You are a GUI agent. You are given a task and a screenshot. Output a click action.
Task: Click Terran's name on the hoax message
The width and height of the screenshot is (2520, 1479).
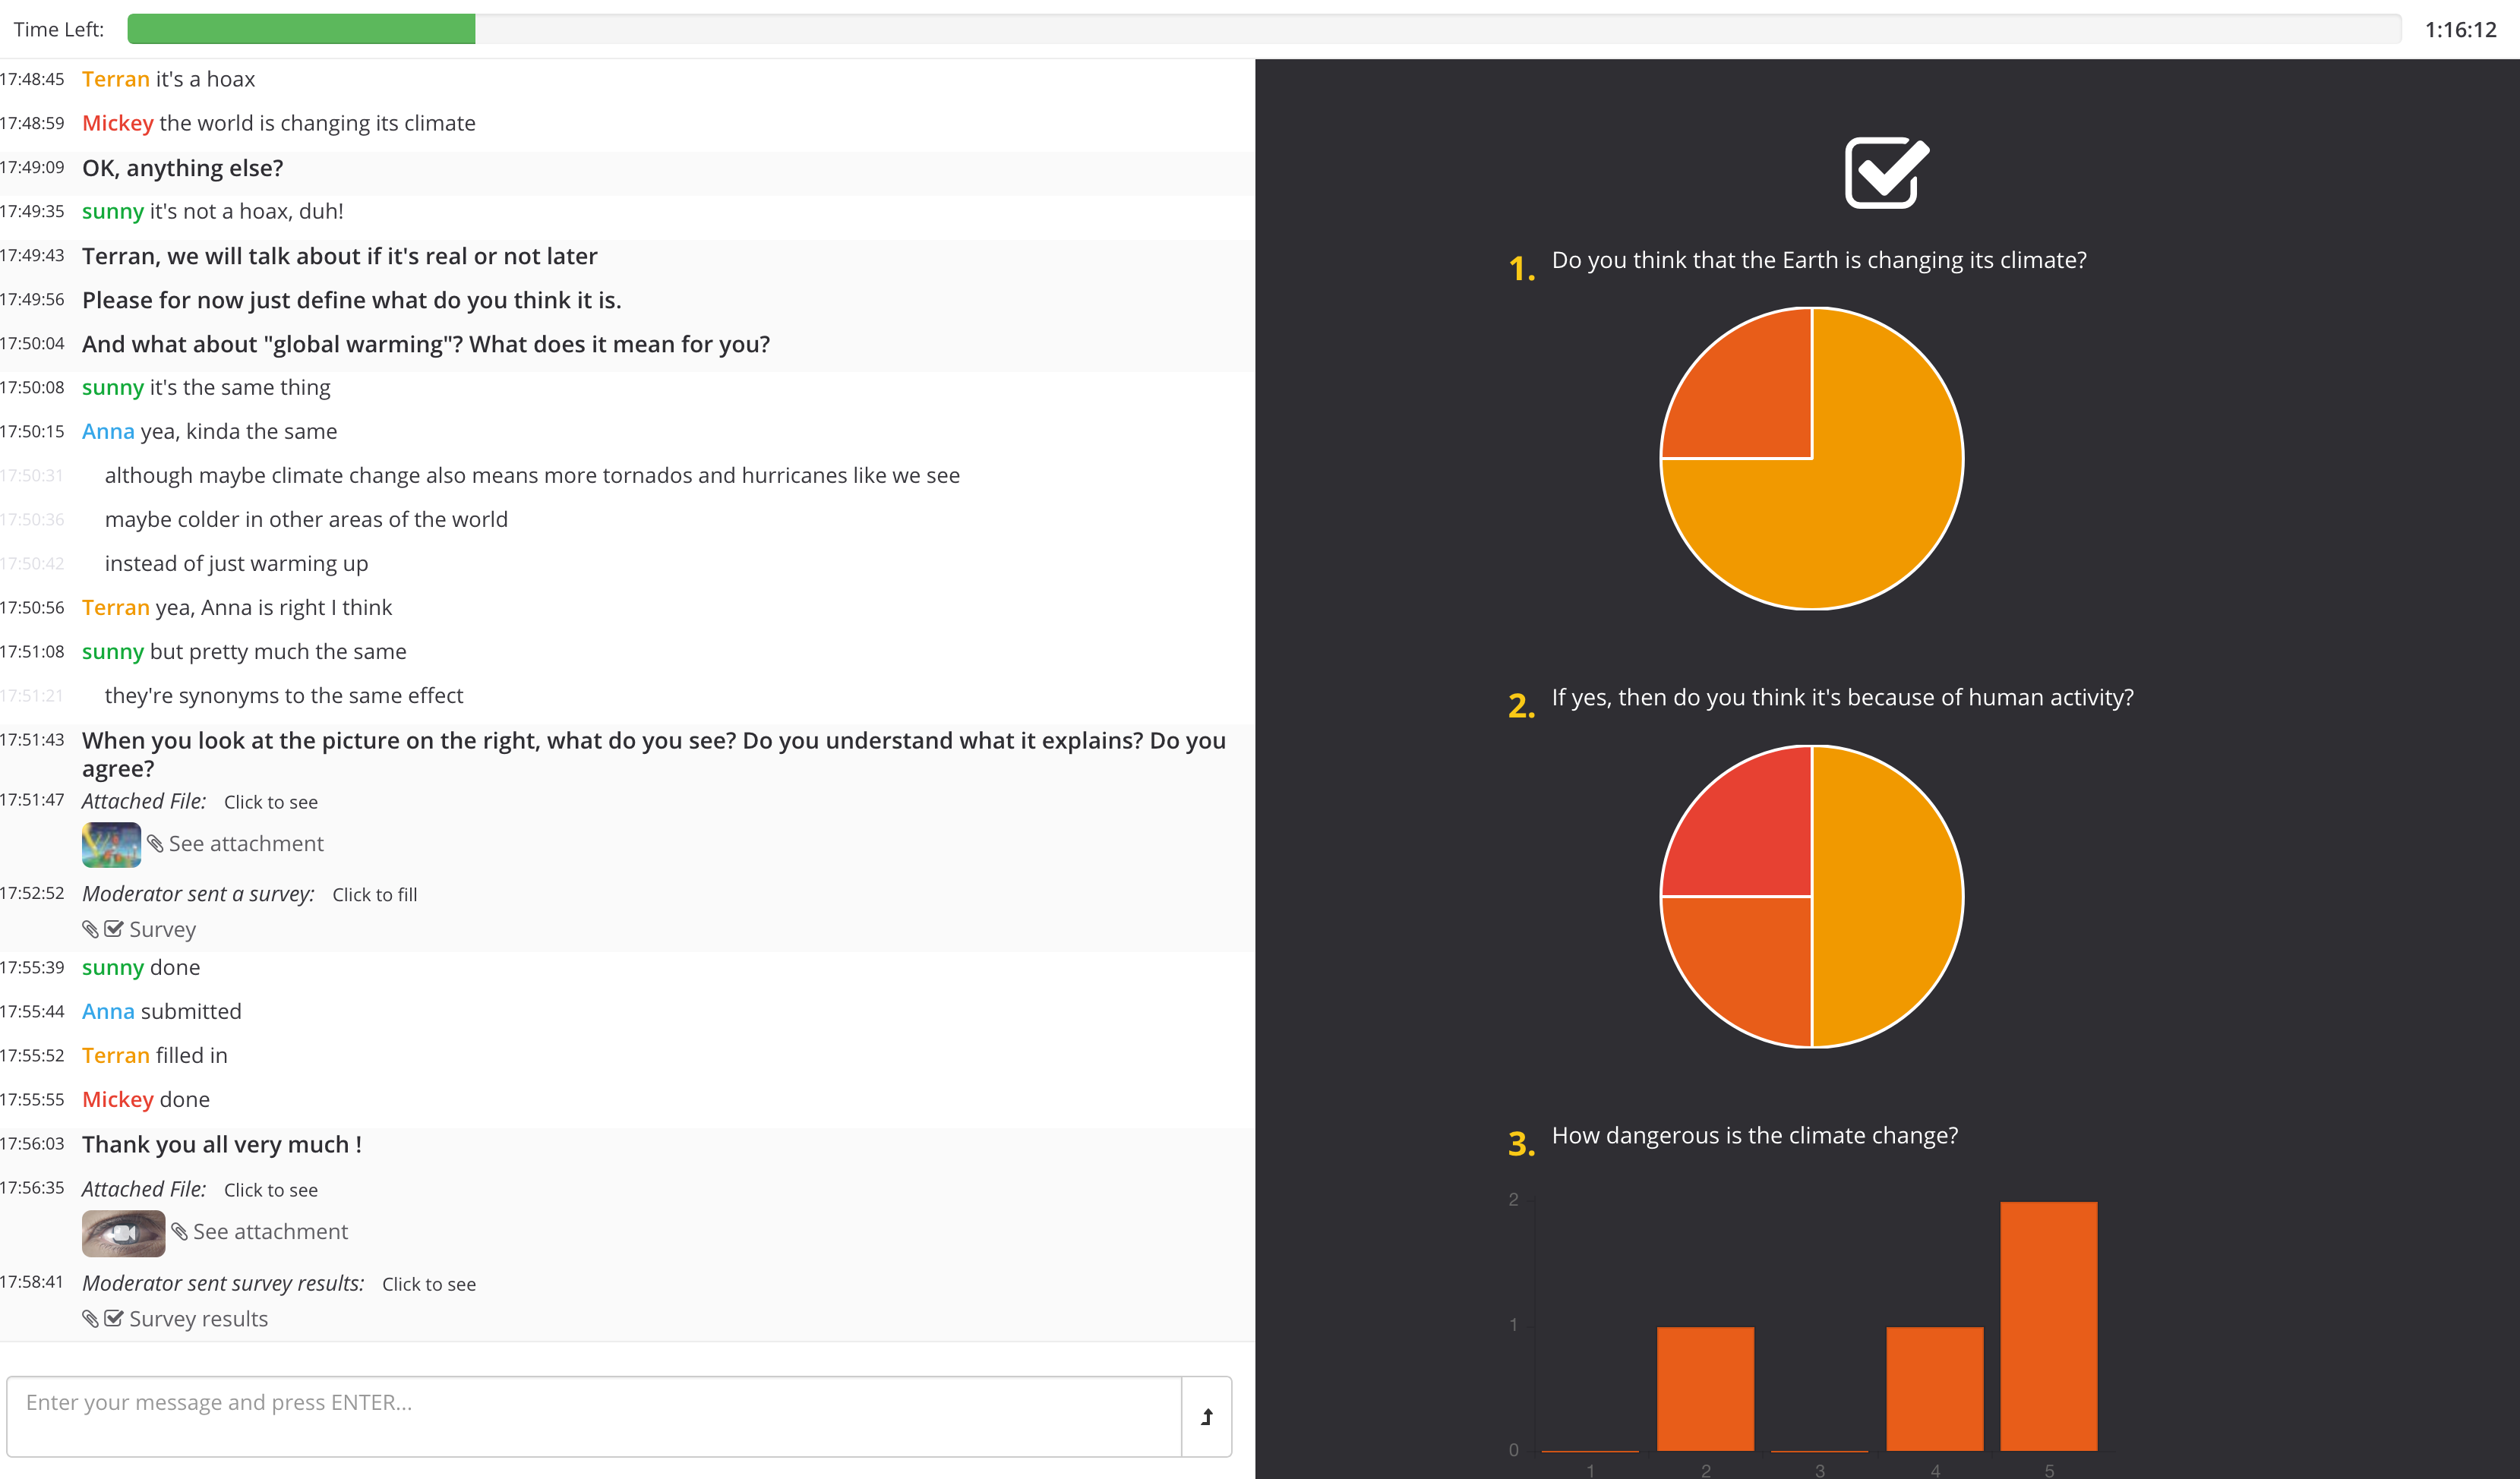(116, 79)
